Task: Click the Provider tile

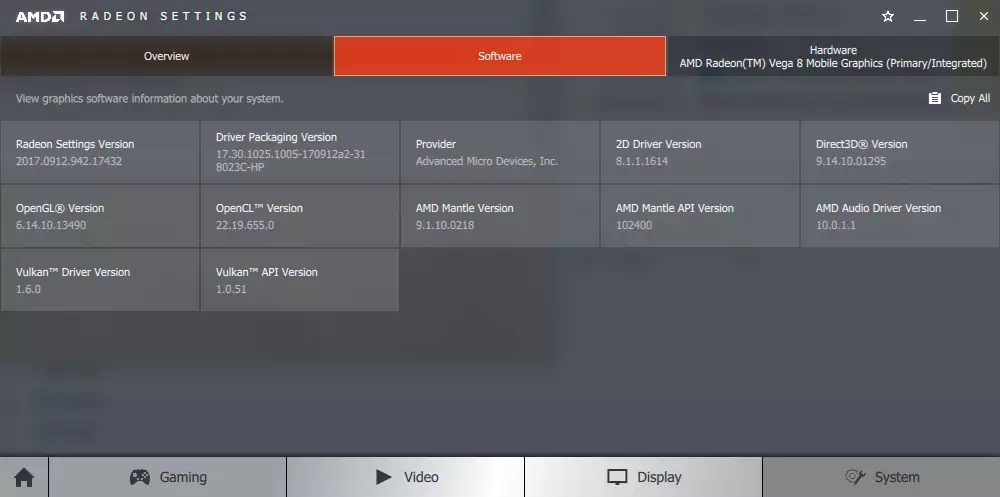Action: (x=500, y=152)
